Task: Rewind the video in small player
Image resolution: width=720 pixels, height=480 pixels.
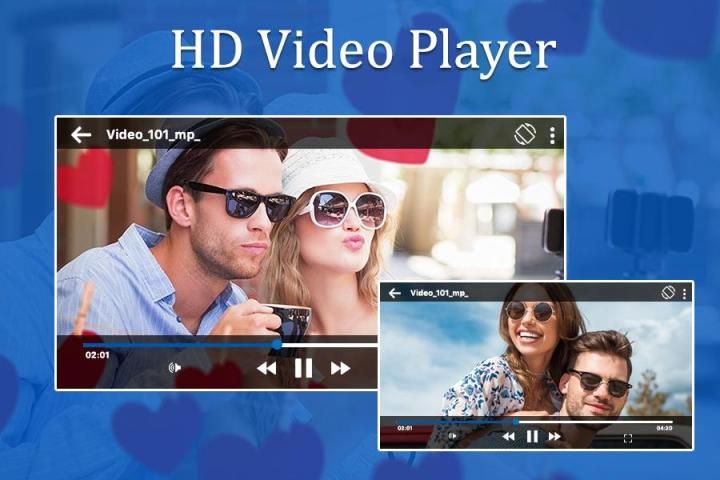Action: coord(508,437)
